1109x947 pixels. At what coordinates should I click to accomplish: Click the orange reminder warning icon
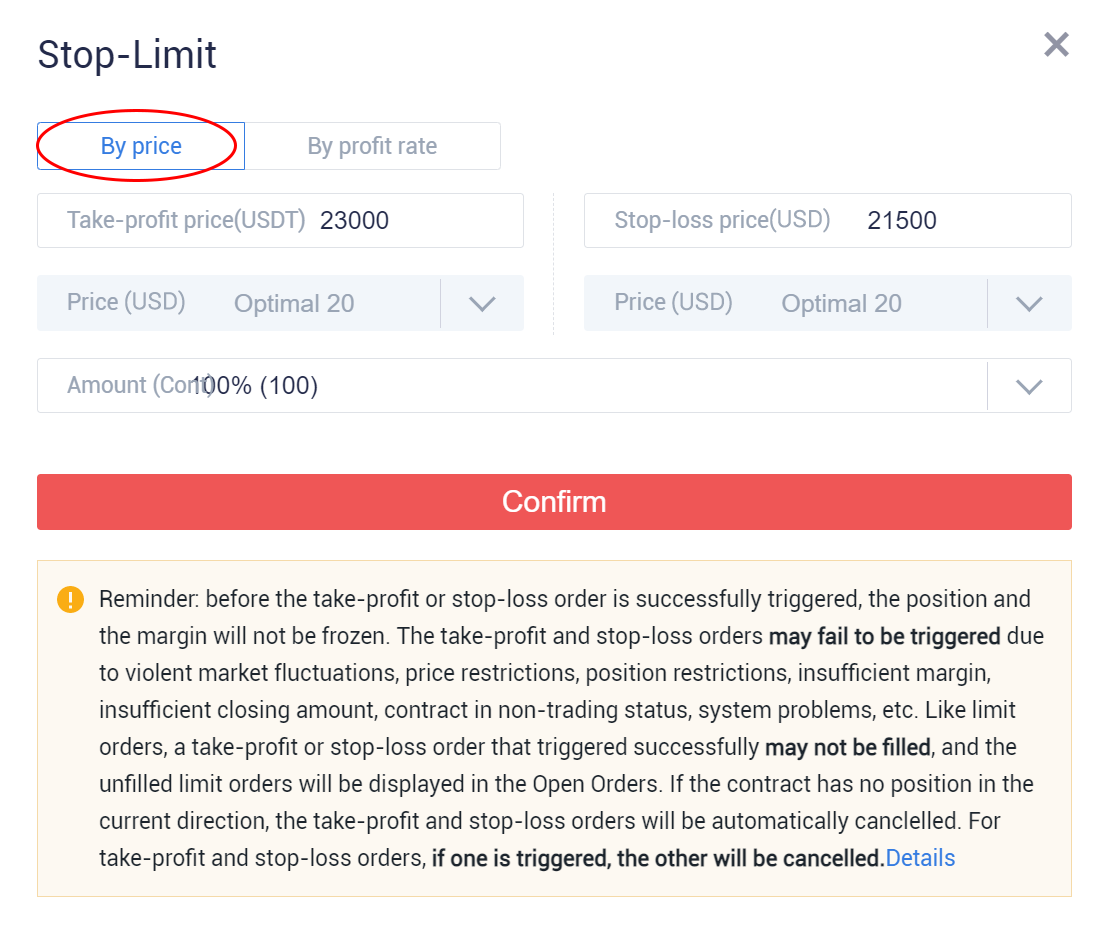70,599
